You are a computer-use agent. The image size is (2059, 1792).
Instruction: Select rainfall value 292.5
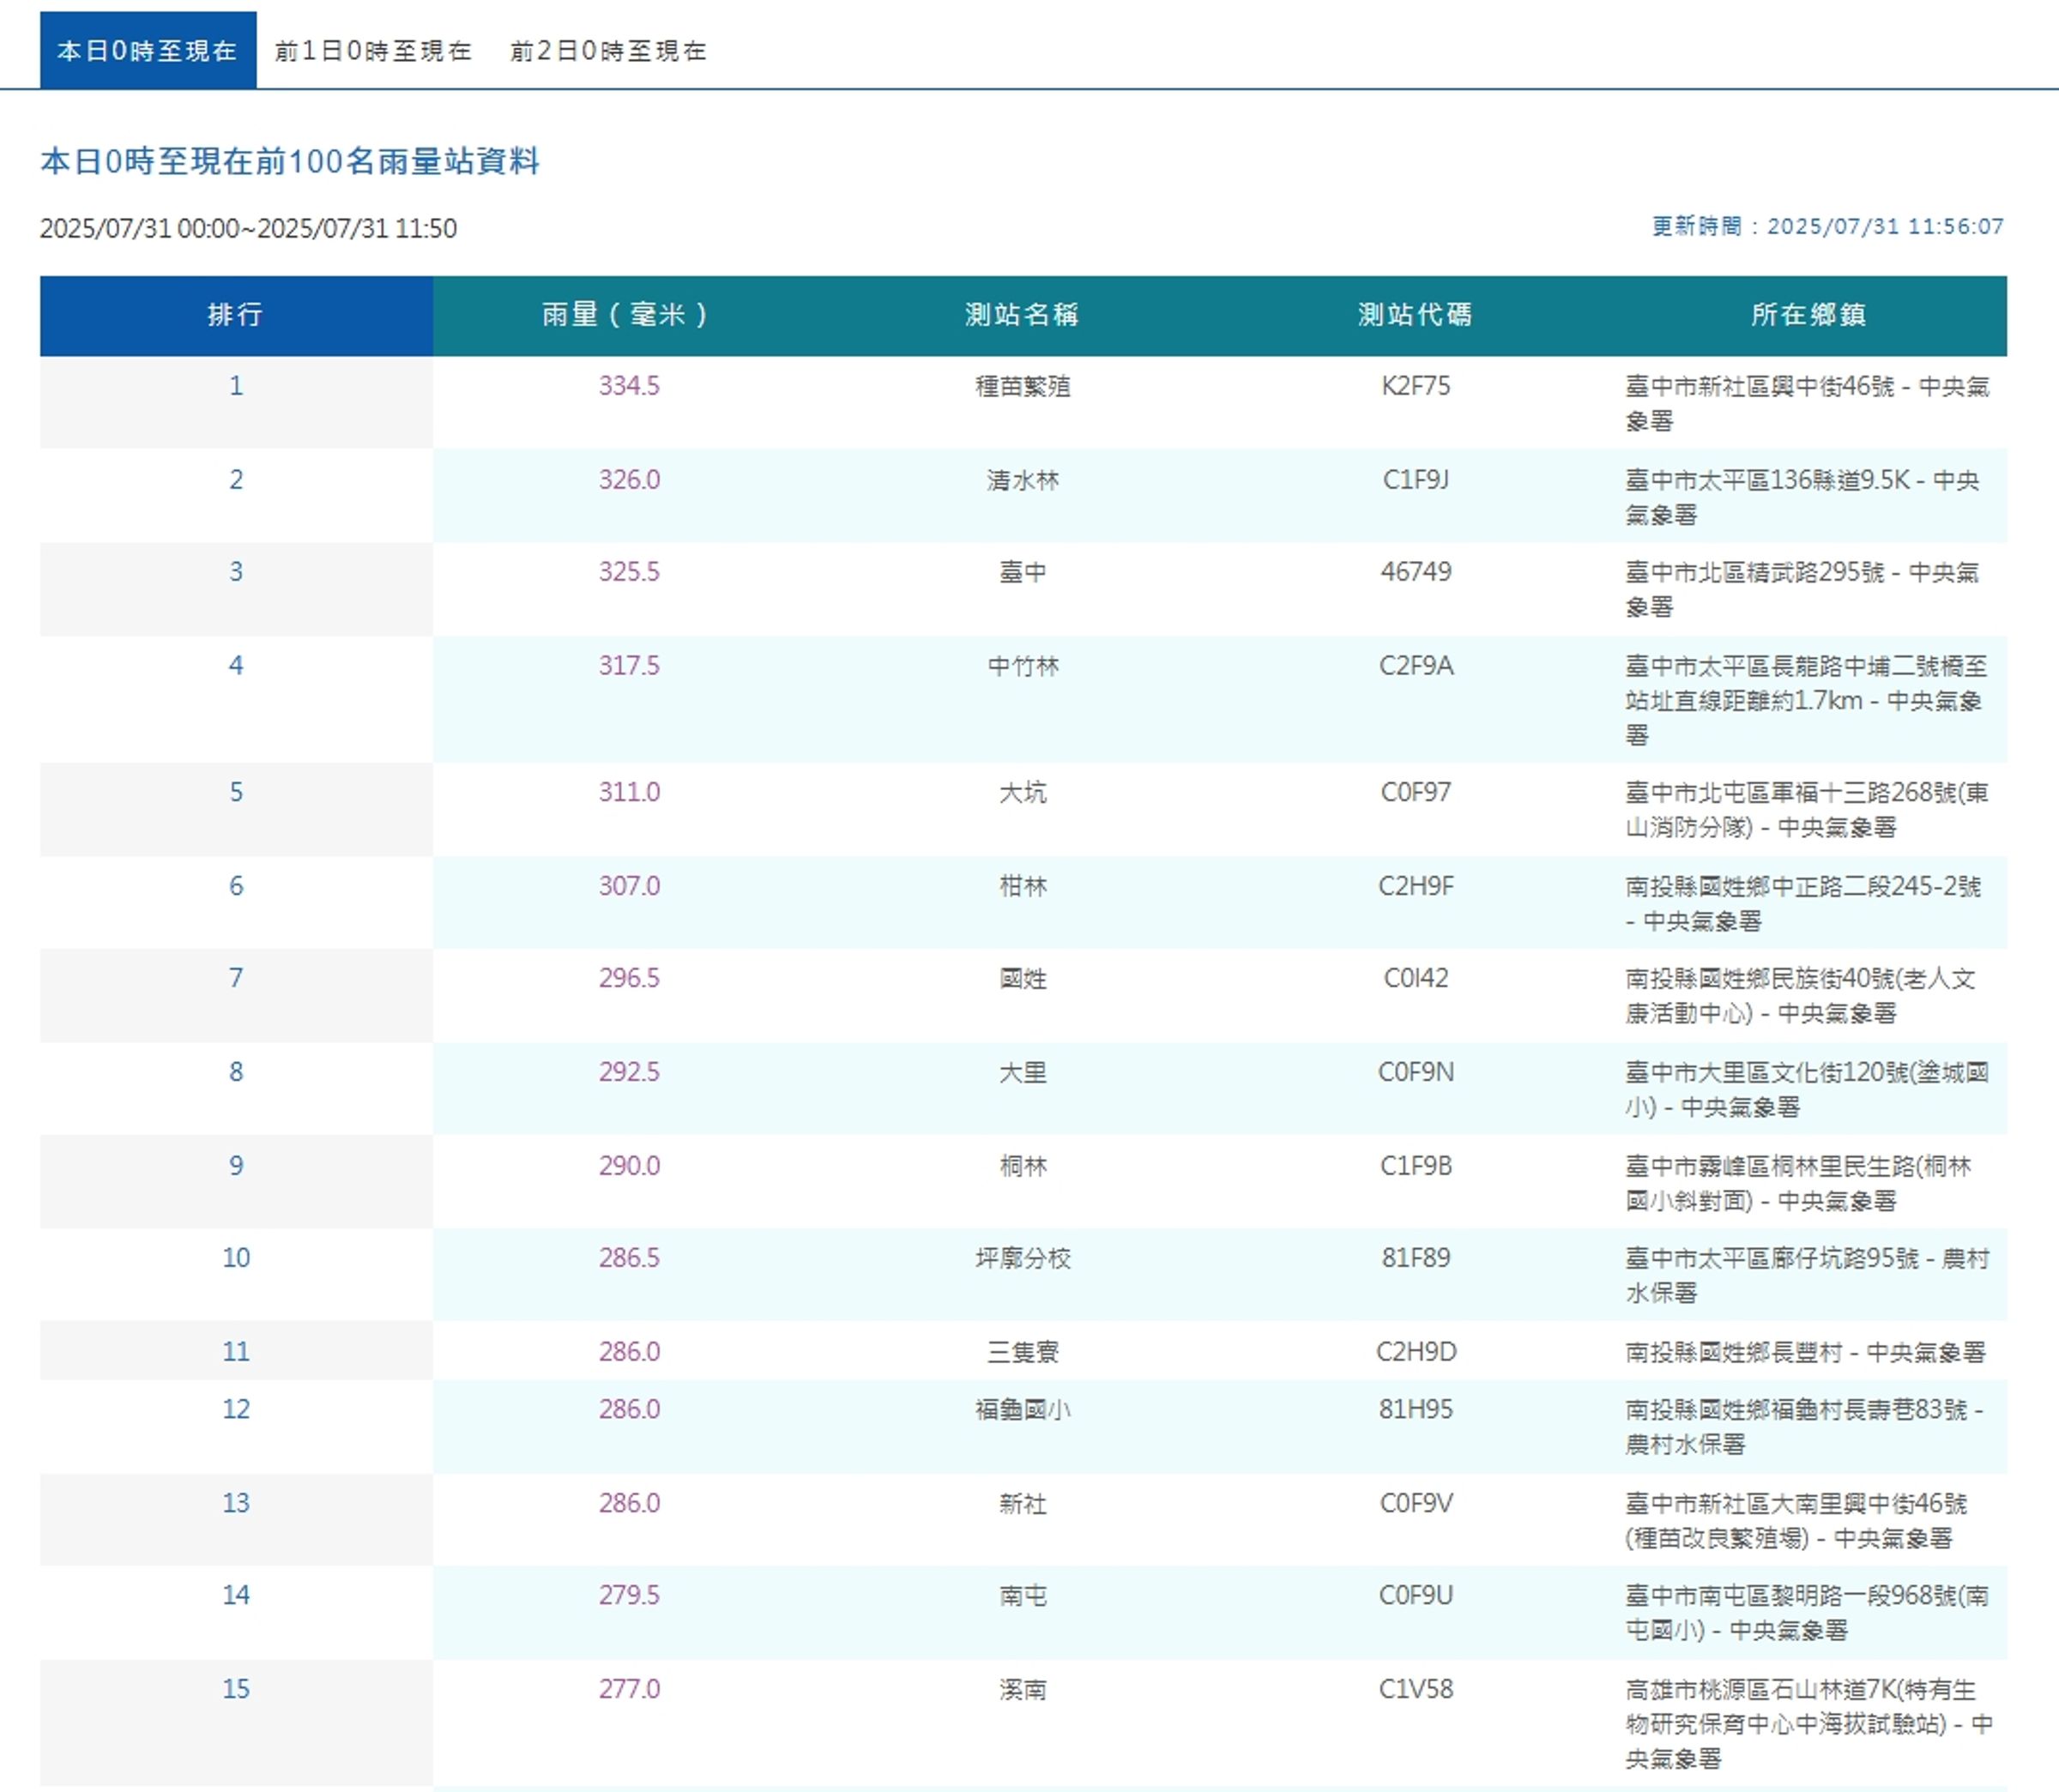pos(629,1072)
